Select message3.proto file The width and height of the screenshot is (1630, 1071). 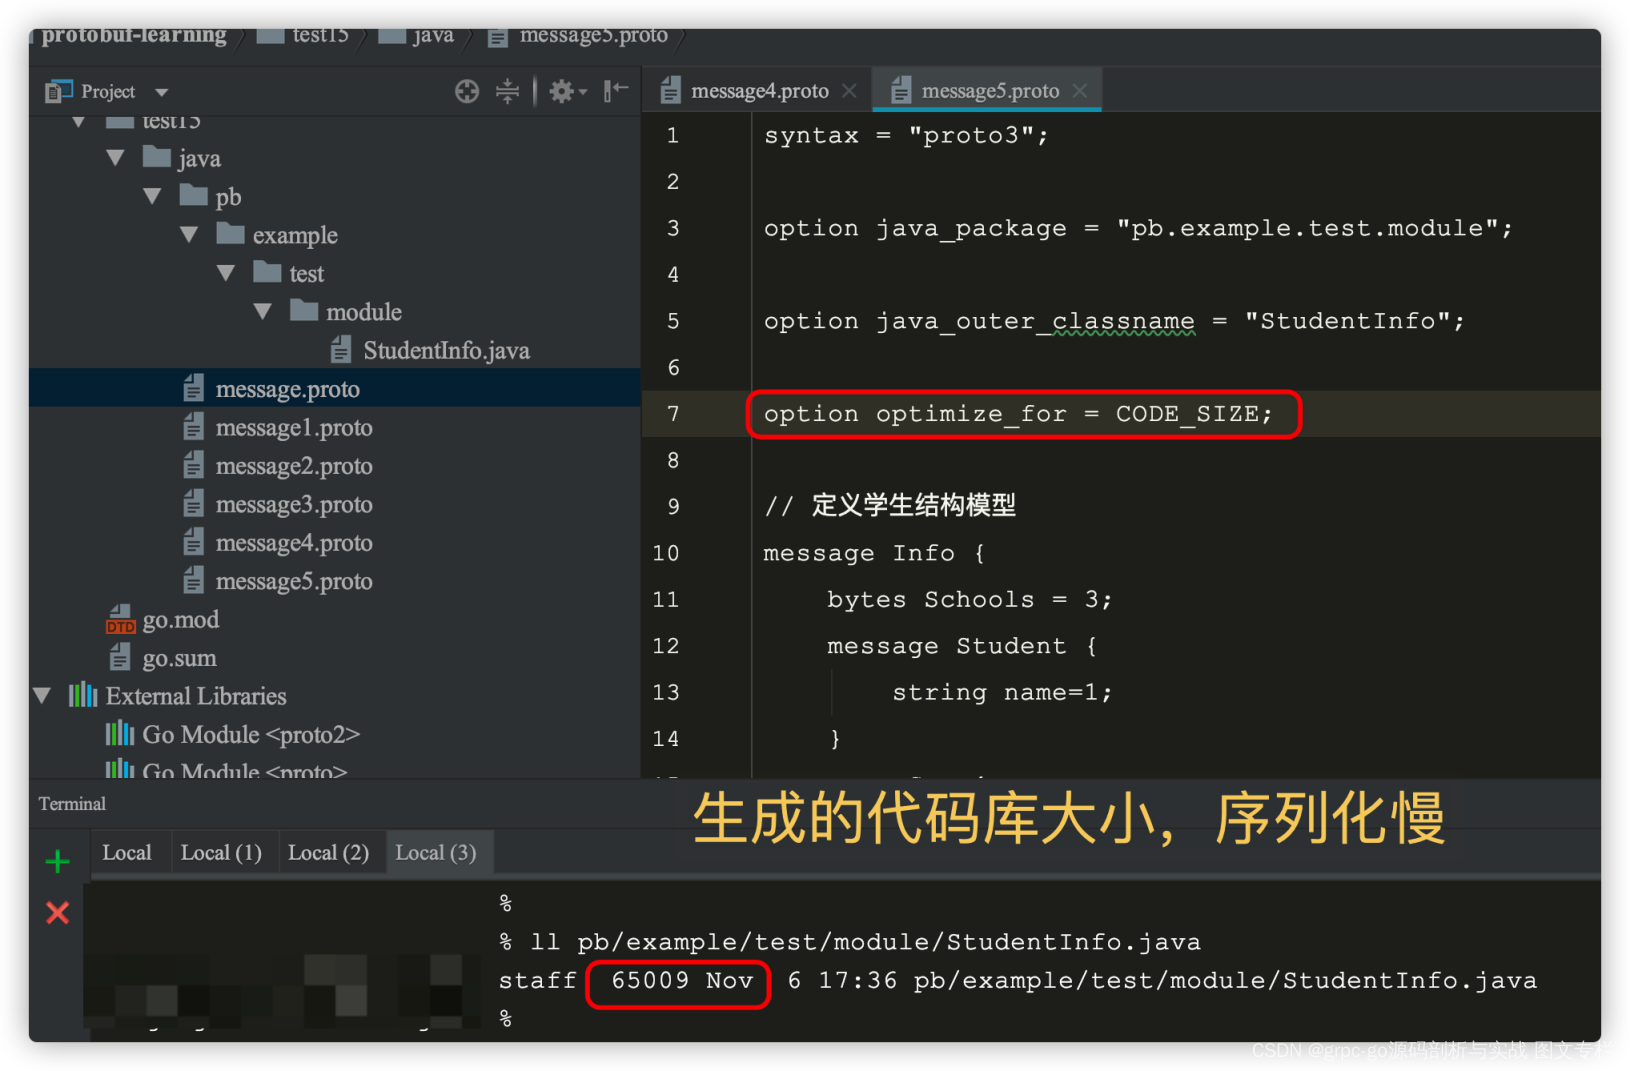[294, 505]
